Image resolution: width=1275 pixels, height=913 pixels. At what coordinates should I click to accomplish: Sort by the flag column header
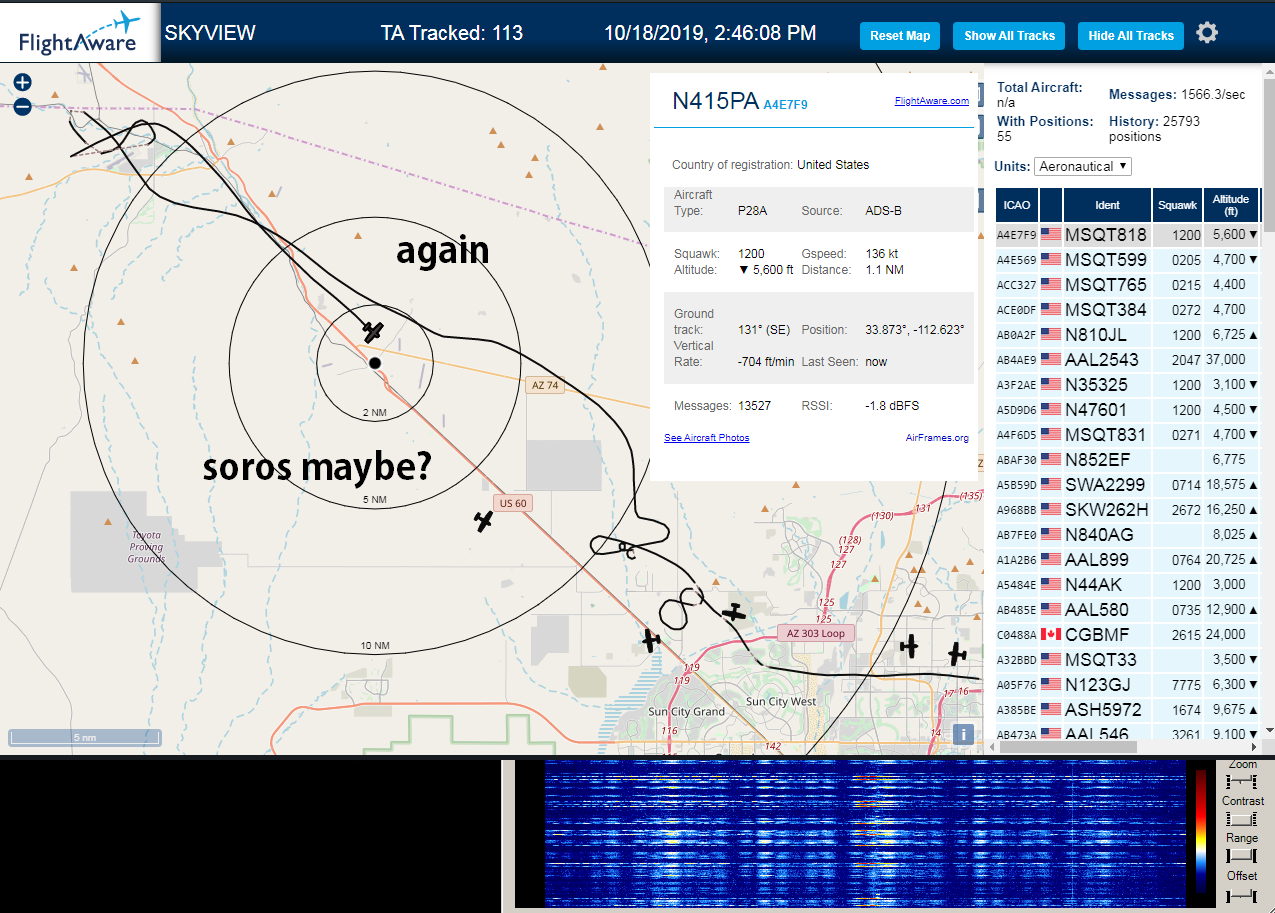point(1051,205)
